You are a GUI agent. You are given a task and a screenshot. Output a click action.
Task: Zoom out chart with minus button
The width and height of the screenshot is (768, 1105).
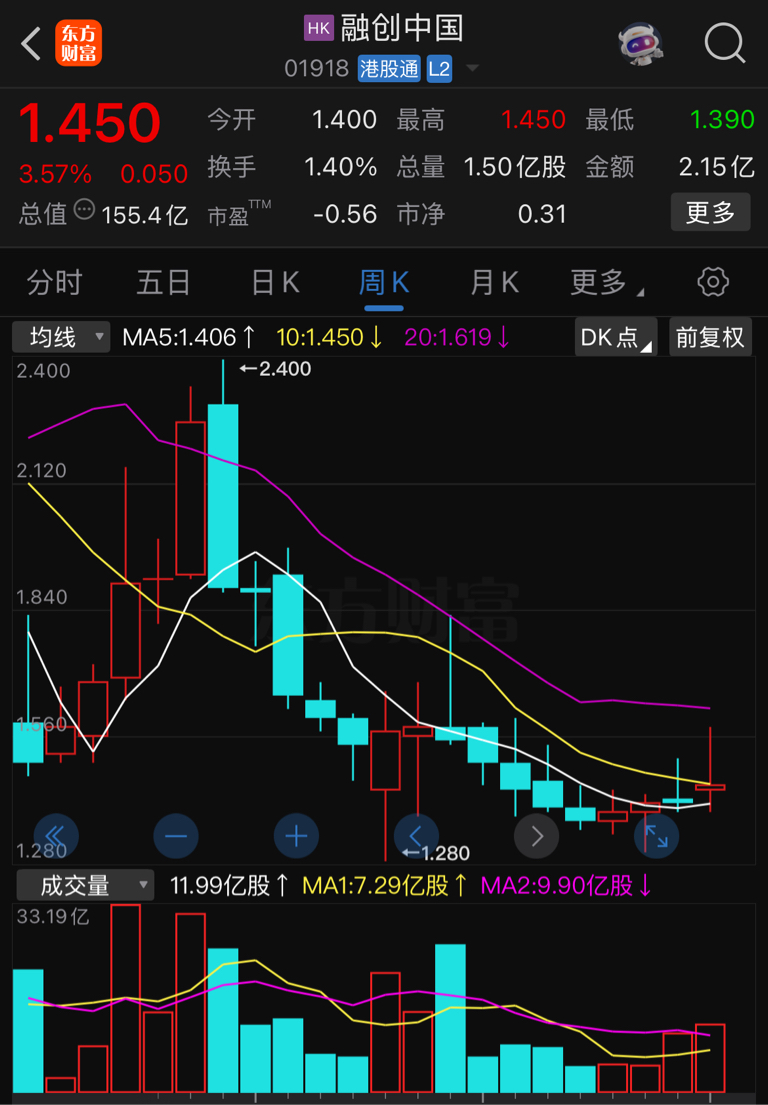(176, 836)
